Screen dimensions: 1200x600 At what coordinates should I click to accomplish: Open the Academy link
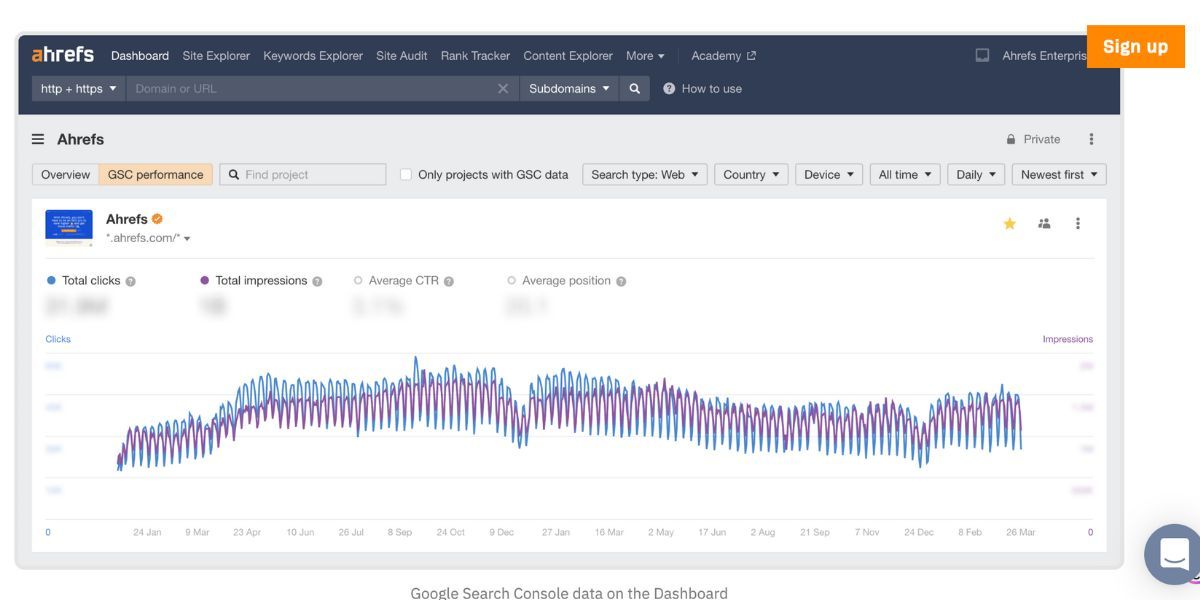[x=716, y=55]
